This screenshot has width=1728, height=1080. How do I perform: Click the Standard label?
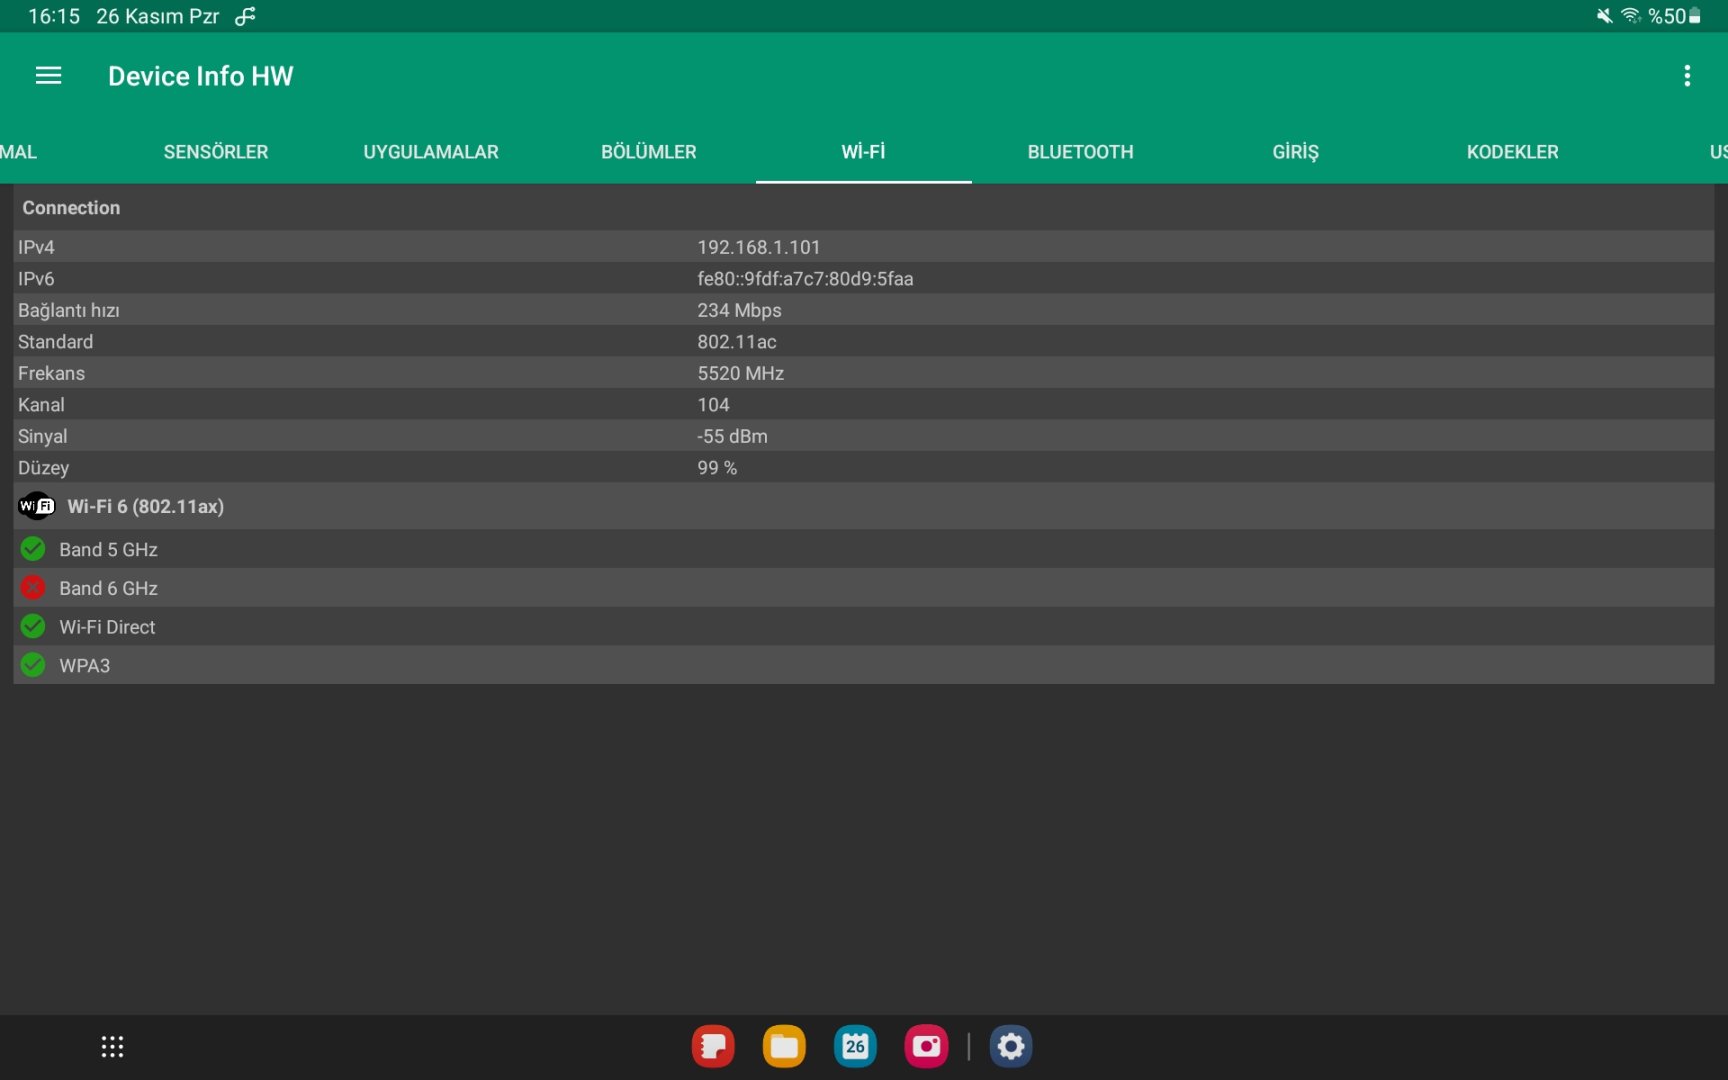click(x=55, y=342)
